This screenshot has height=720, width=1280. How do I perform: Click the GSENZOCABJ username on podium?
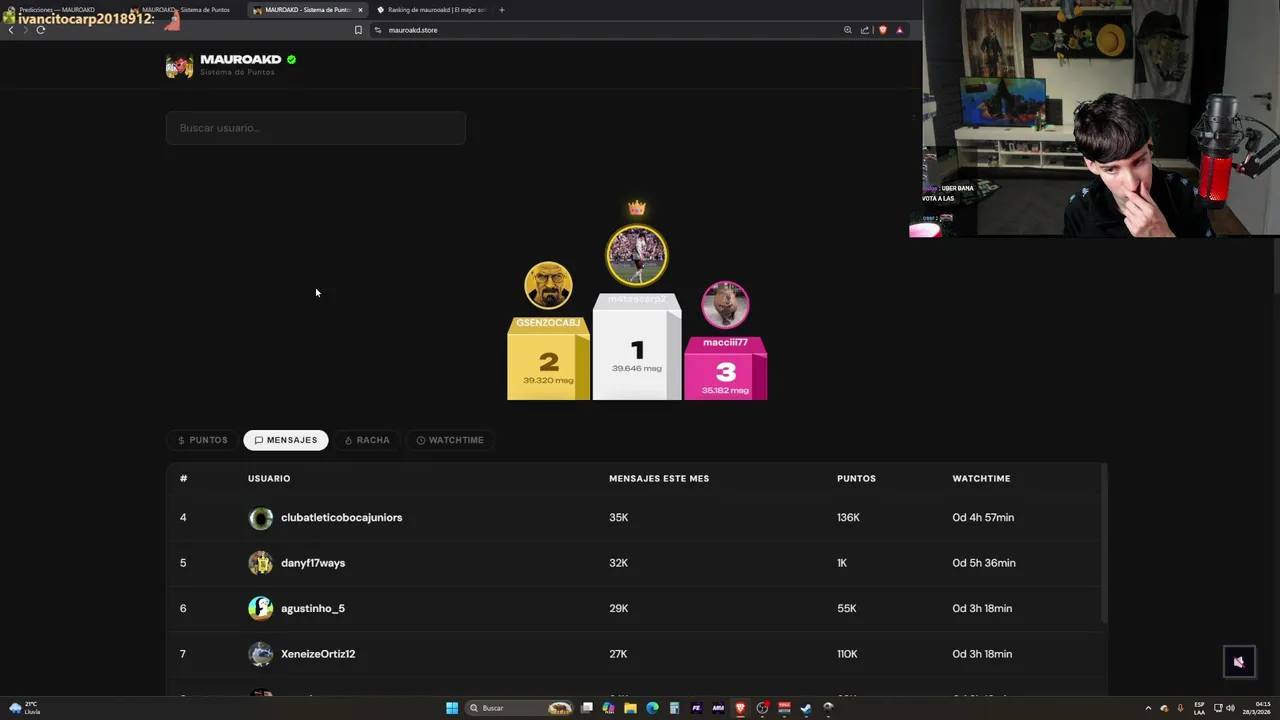(548, 323)
